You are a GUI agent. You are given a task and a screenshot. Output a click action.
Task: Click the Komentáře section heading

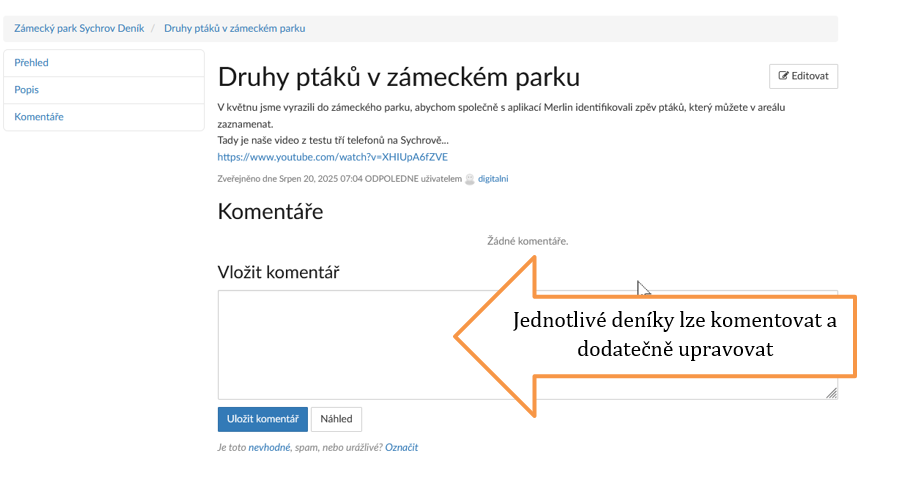pos(270,211)
